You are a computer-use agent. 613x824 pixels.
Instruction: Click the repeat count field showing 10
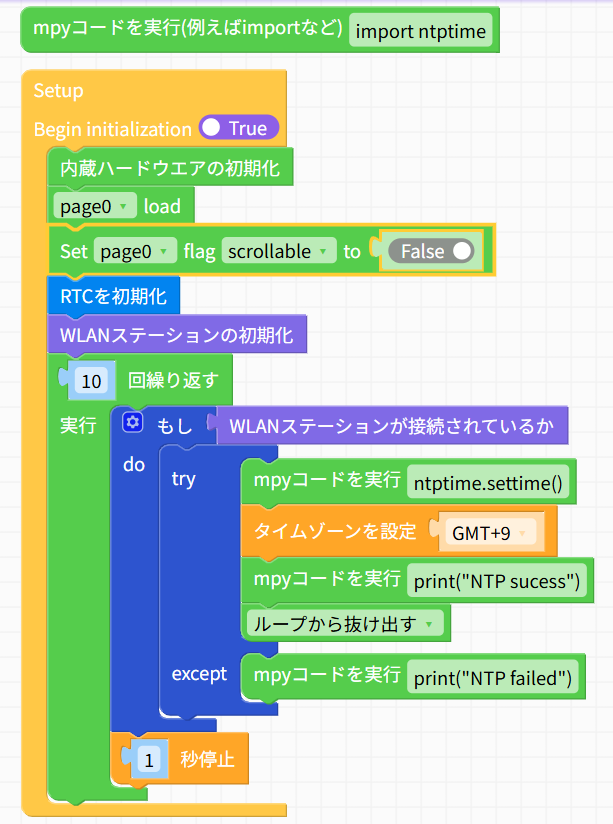(92, 380)
